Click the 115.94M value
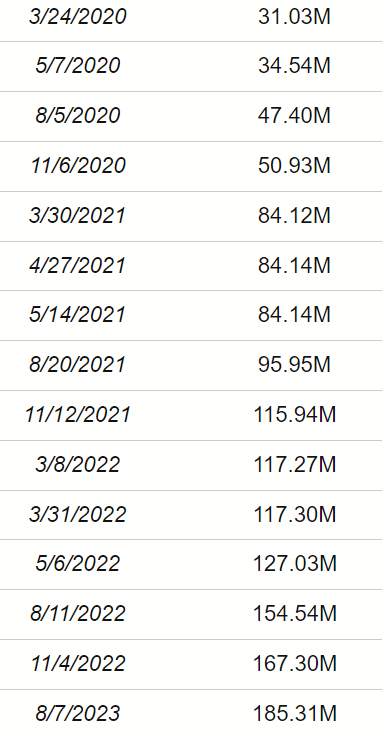 click(x=295, y=415)
